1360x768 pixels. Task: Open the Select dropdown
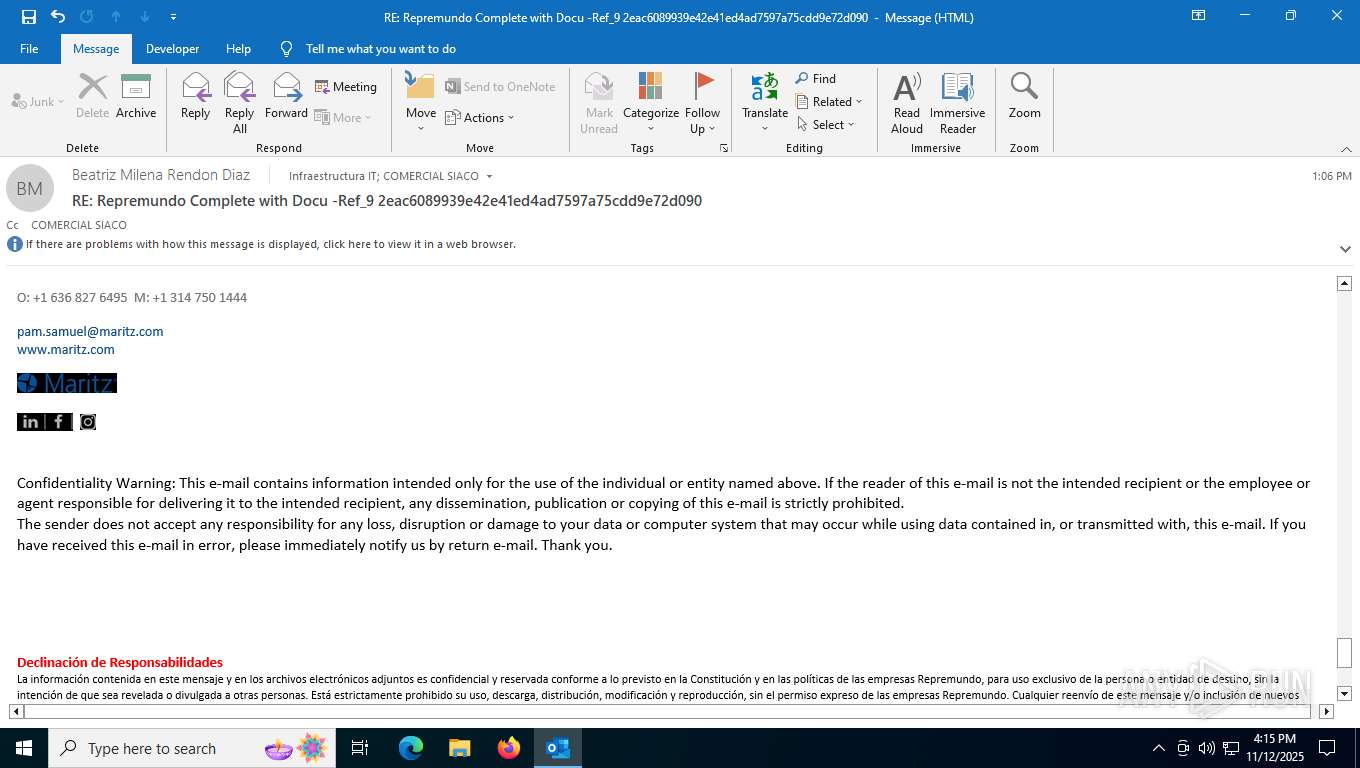[x=826, y=125]
